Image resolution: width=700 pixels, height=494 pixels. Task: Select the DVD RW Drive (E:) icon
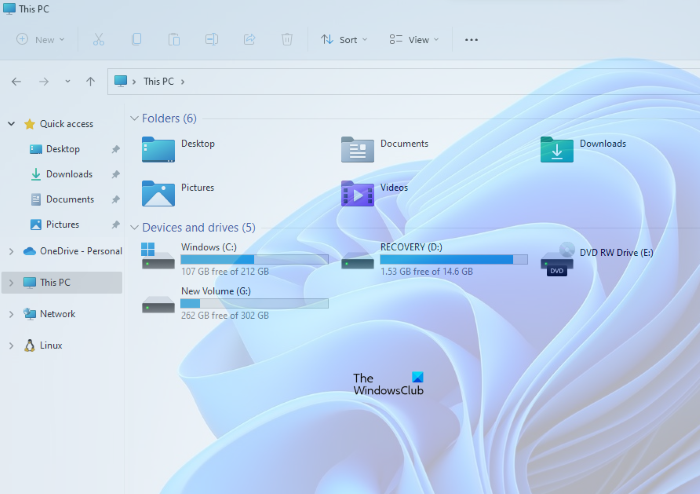point(557,259)
